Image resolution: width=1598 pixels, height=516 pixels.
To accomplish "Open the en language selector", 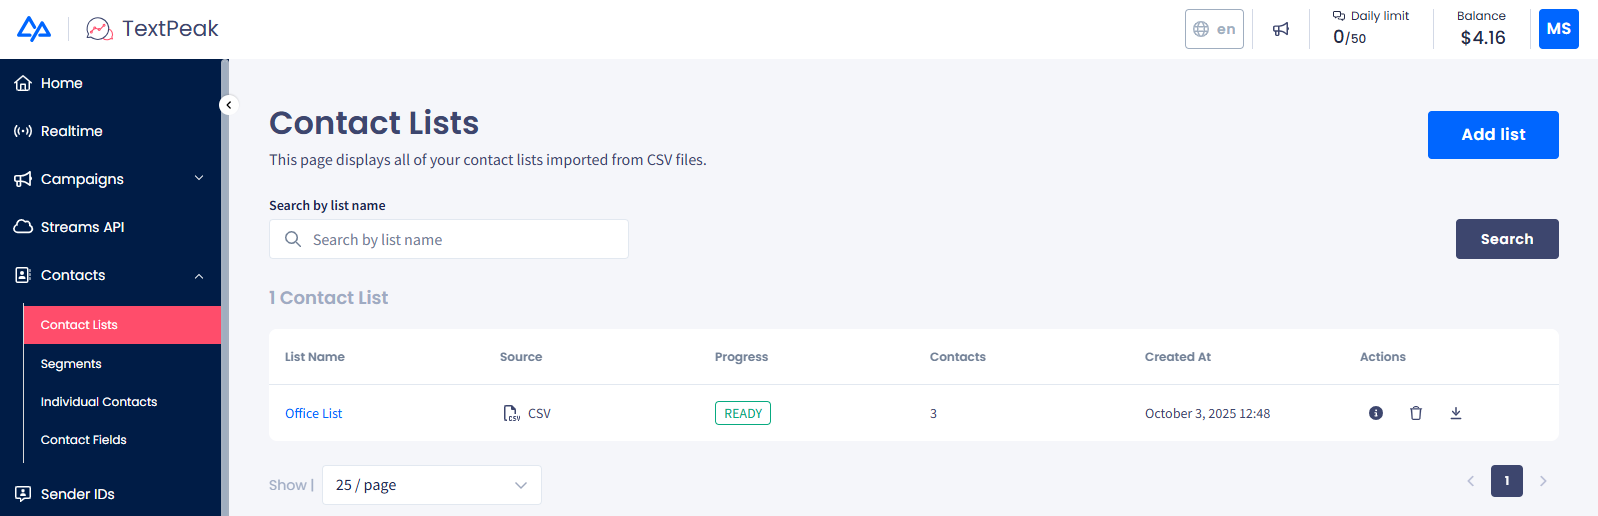I will 1214,29.
